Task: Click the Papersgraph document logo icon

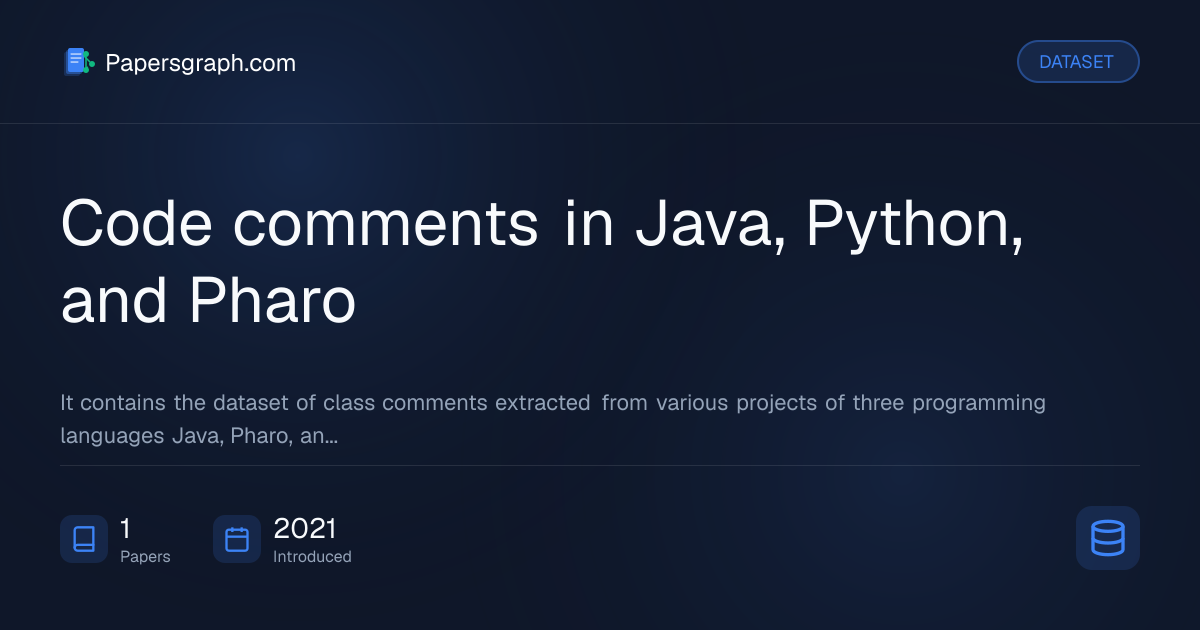Action: coord(79,62)
